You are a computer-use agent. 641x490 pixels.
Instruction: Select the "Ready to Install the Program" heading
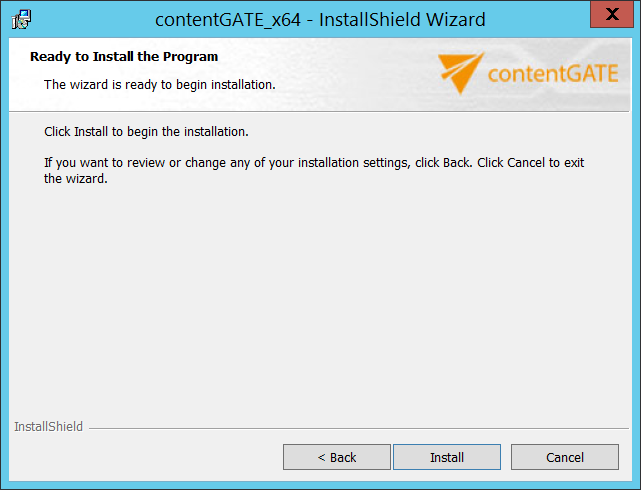tap(124, 57)
